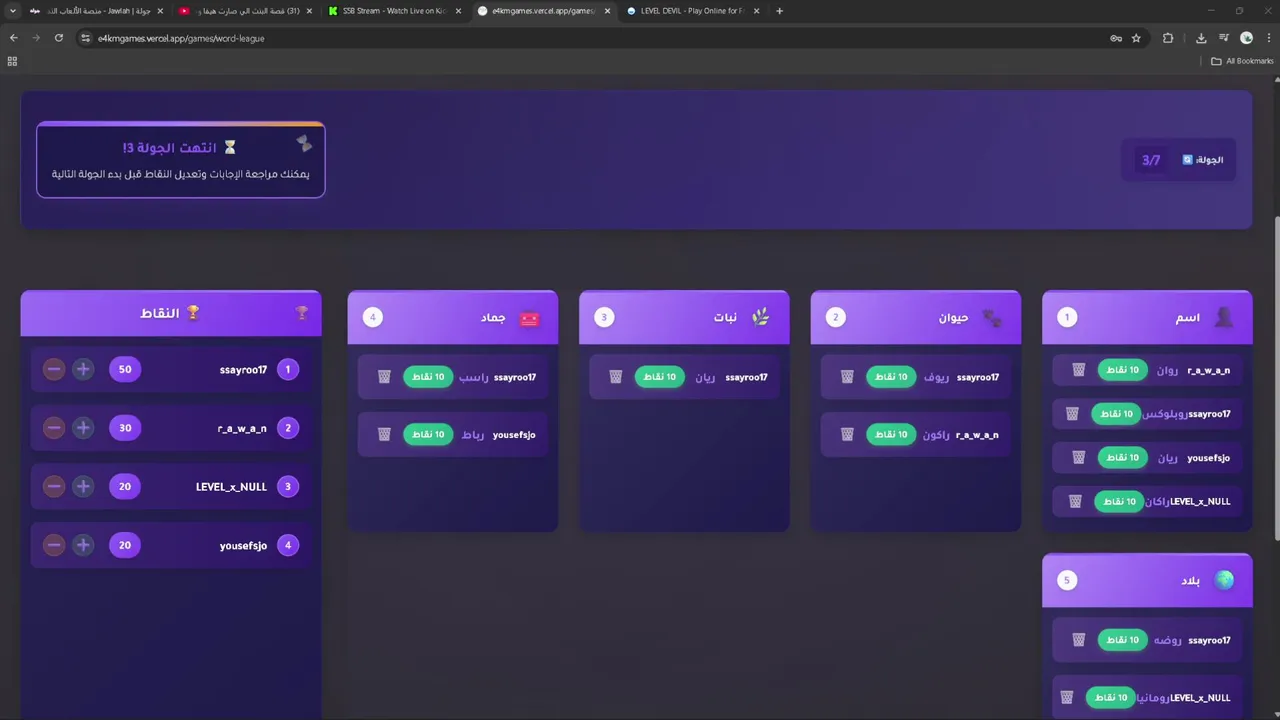Toggle 10 نقاط badge for راكون
This screenshot has height=720, width=1280.
(891, 435)
